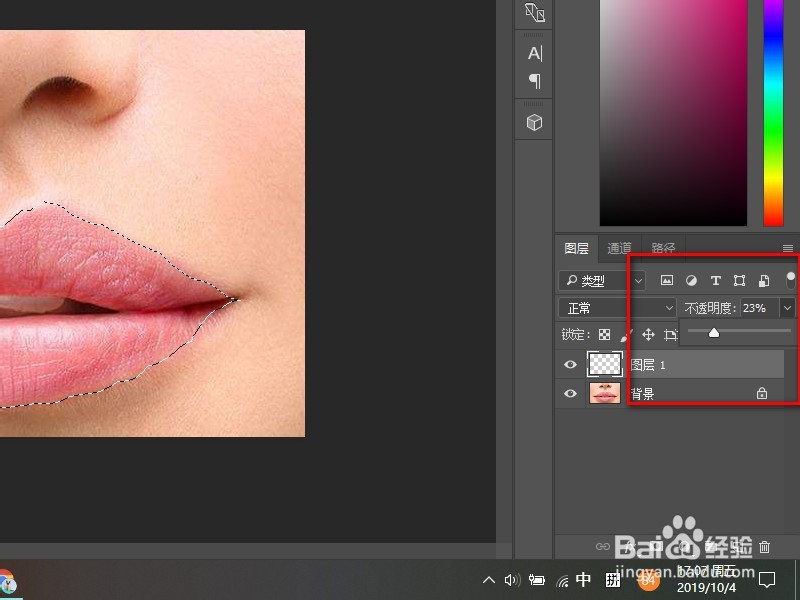
Task: Show hidden tray icons chevron
Action: click(x=488, y=580)
